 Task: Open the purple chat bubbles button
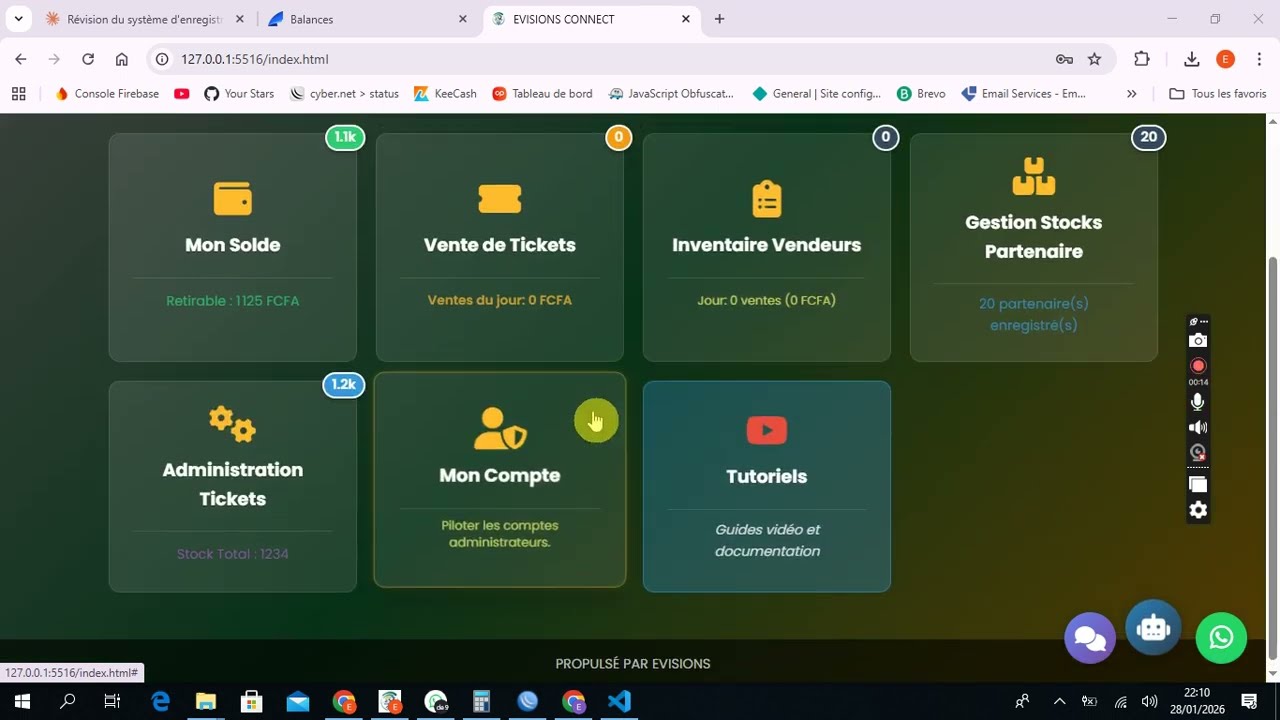click(1089, 638)
